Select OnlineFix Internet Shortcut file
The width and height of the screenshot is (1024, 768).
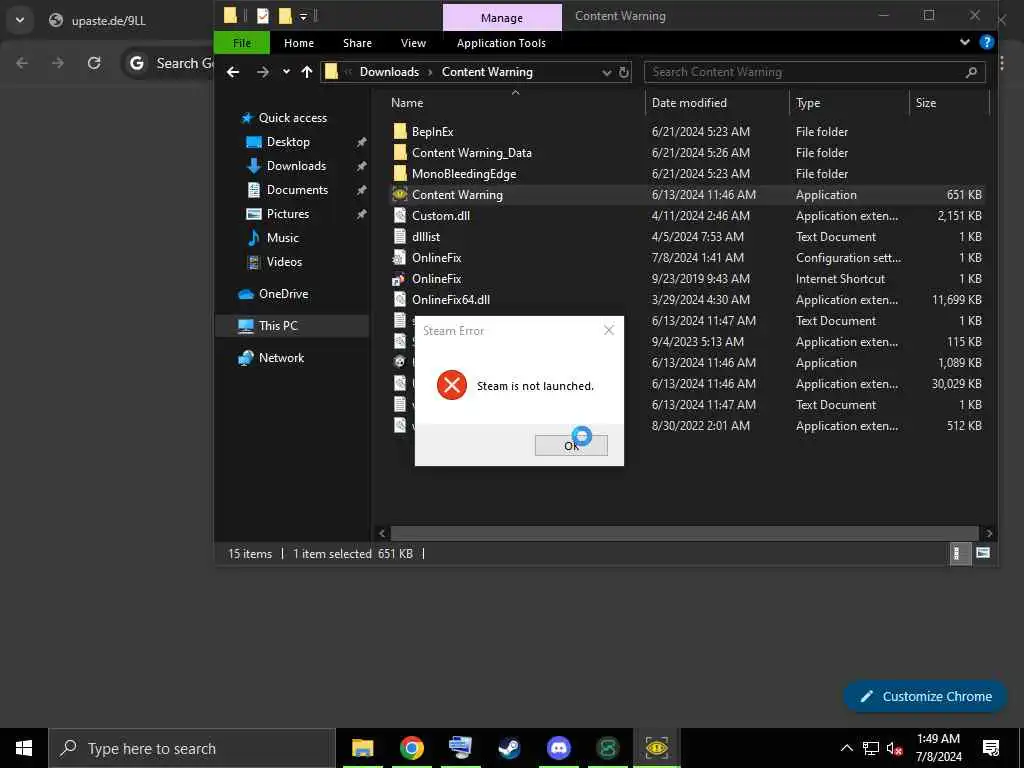(x=436, y=278)
